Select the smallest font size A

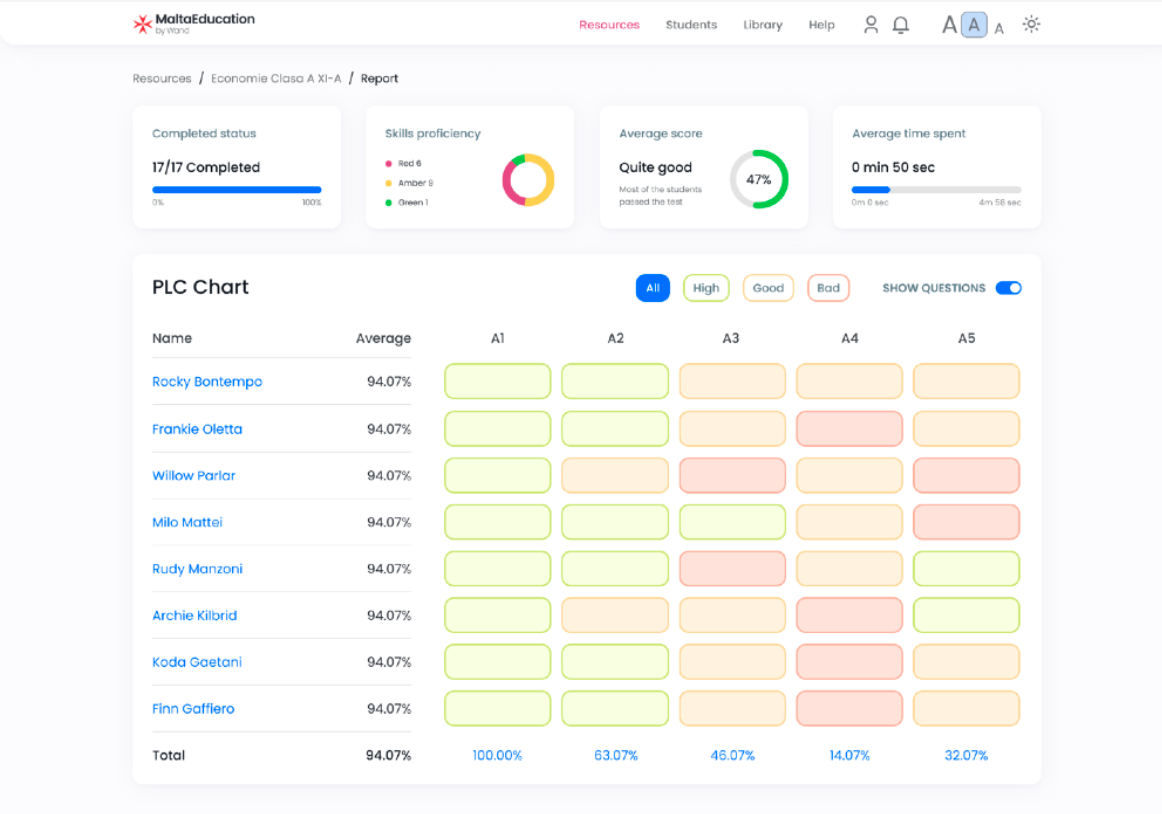(x=999, y=29)
